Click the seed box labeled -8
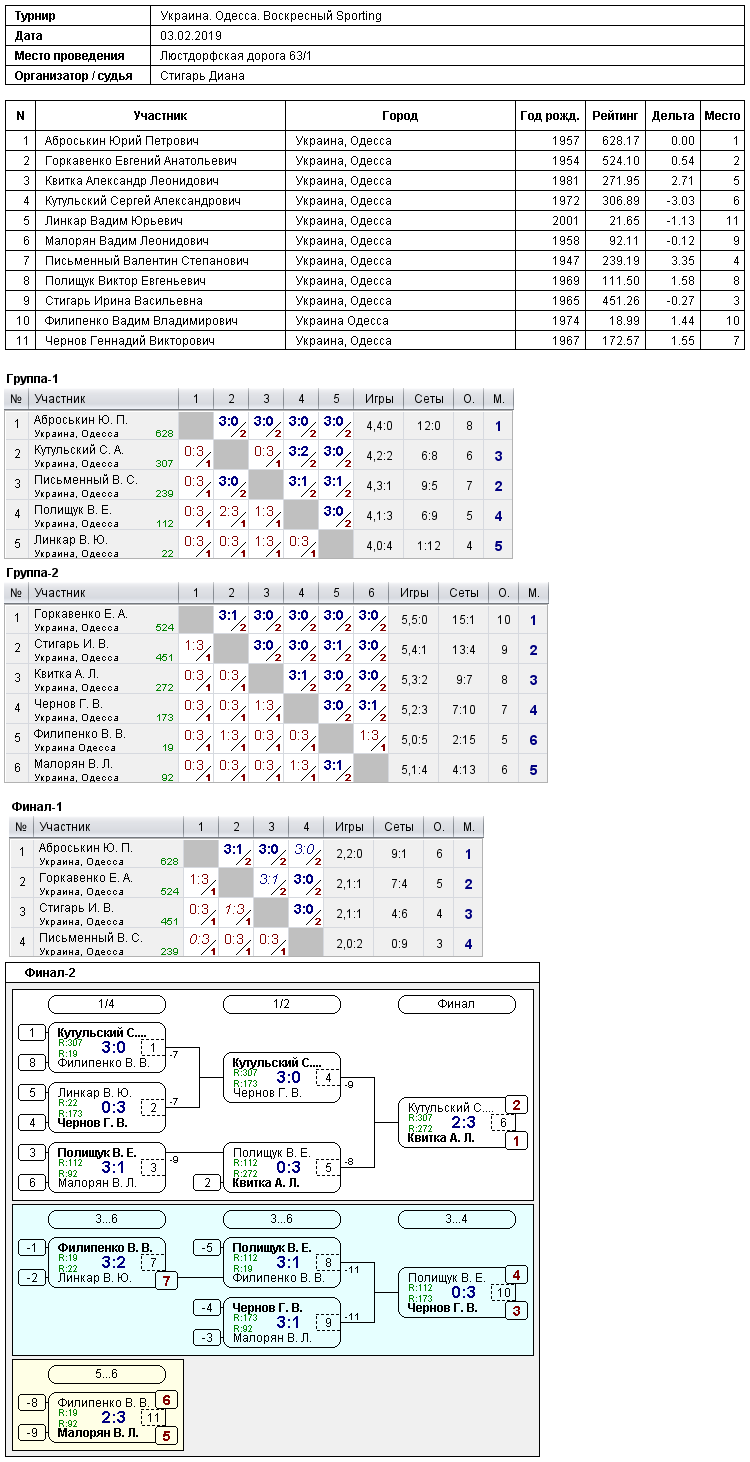 tap(32, 1402)
